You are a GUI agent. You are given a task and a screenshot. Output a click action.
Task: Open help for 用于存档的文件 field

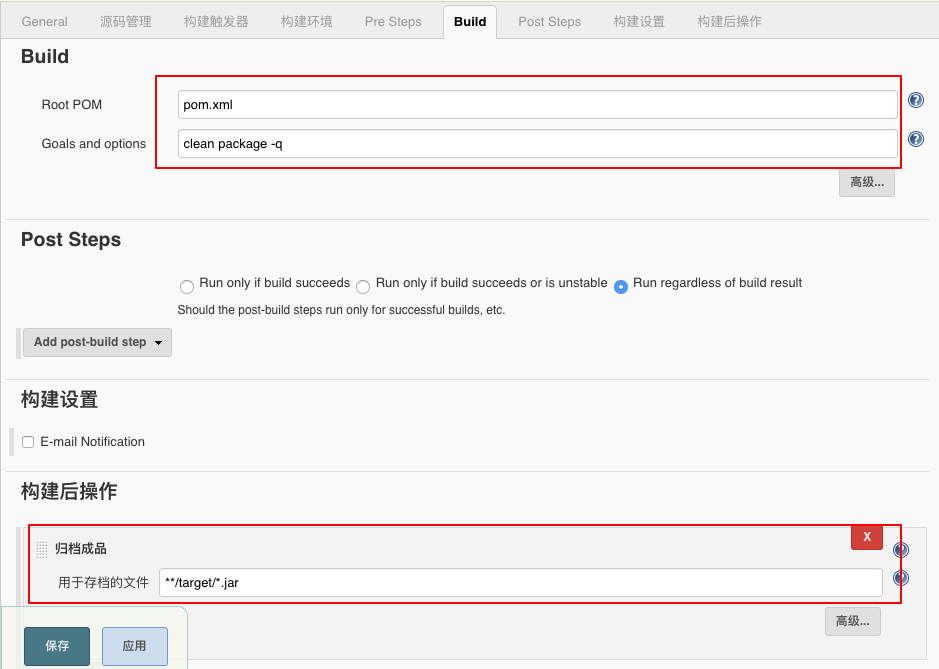pyautogui.click(x=901, y=578)
